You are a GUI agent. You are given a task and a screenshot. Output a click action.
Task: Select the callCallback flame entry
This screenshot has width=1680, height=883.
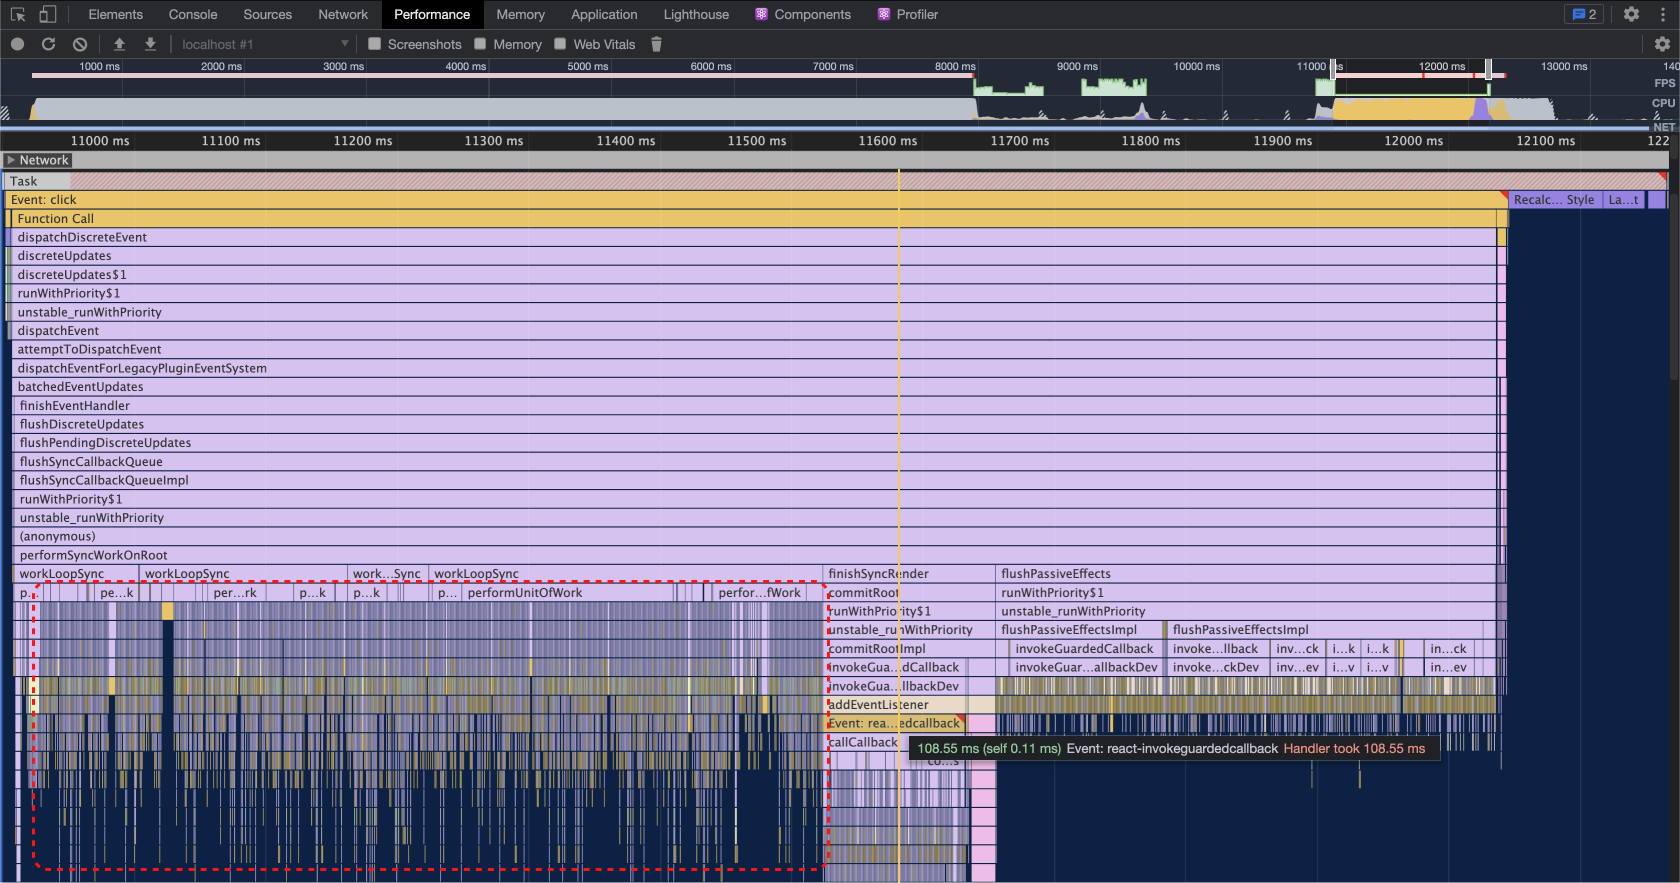point(862,742)
